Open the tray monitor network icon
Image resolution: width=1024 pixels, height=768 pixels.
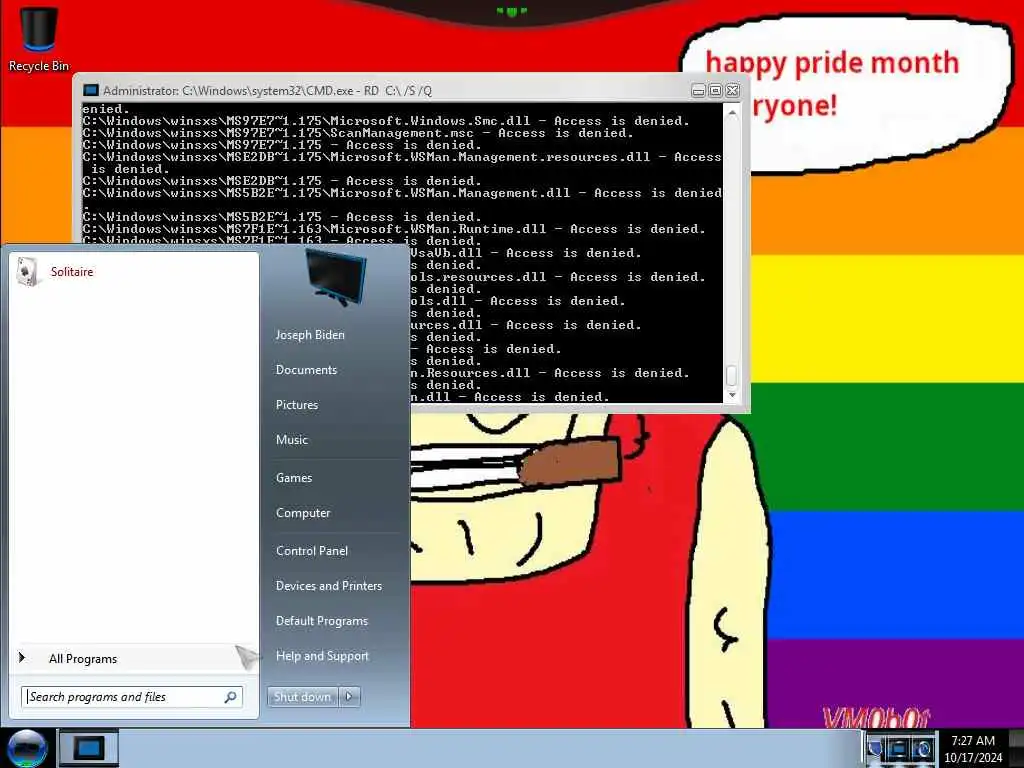coord(899,749)
